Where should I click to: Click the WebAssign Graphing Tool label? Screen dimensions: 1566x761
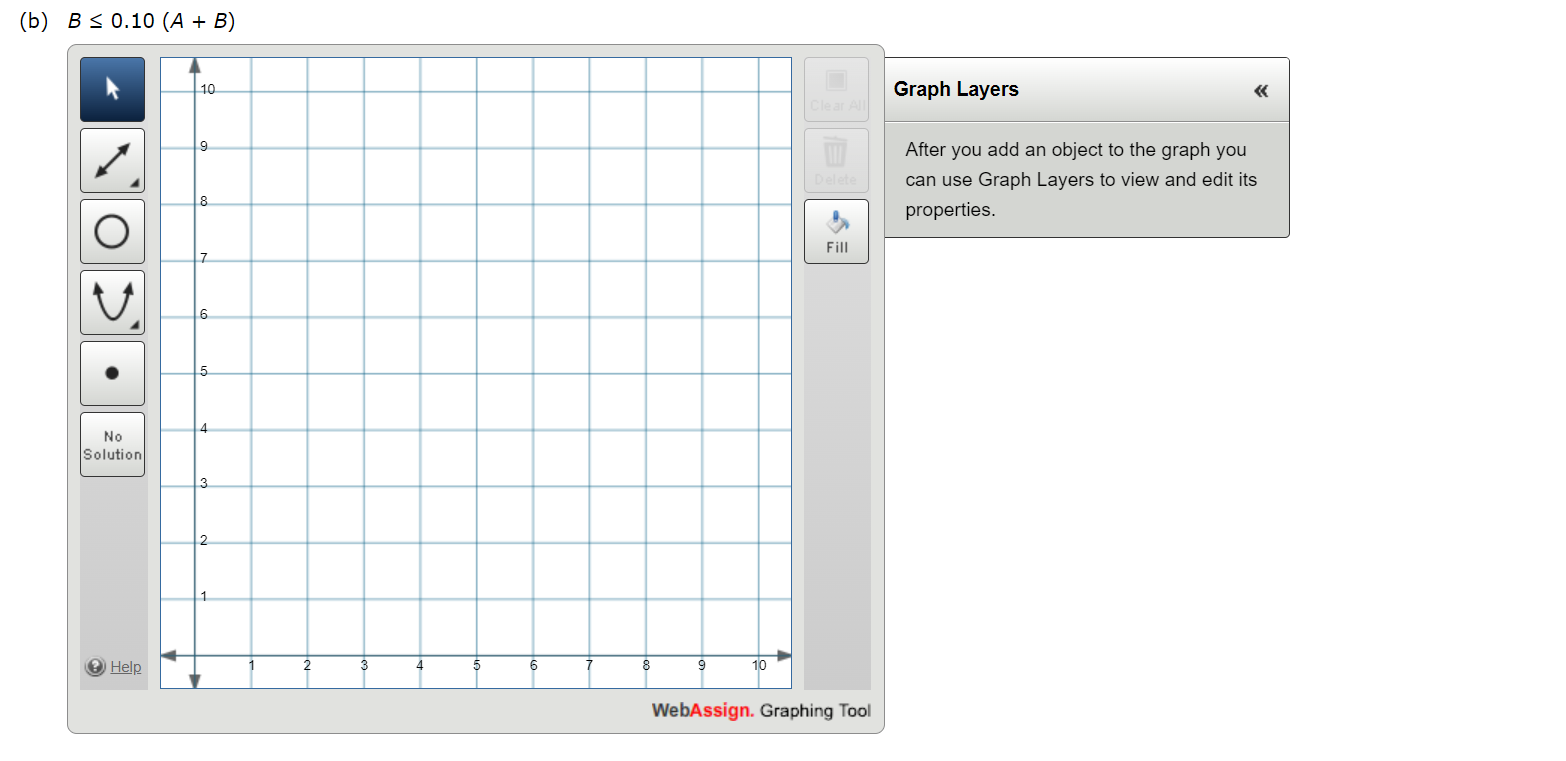coord(762,711)
